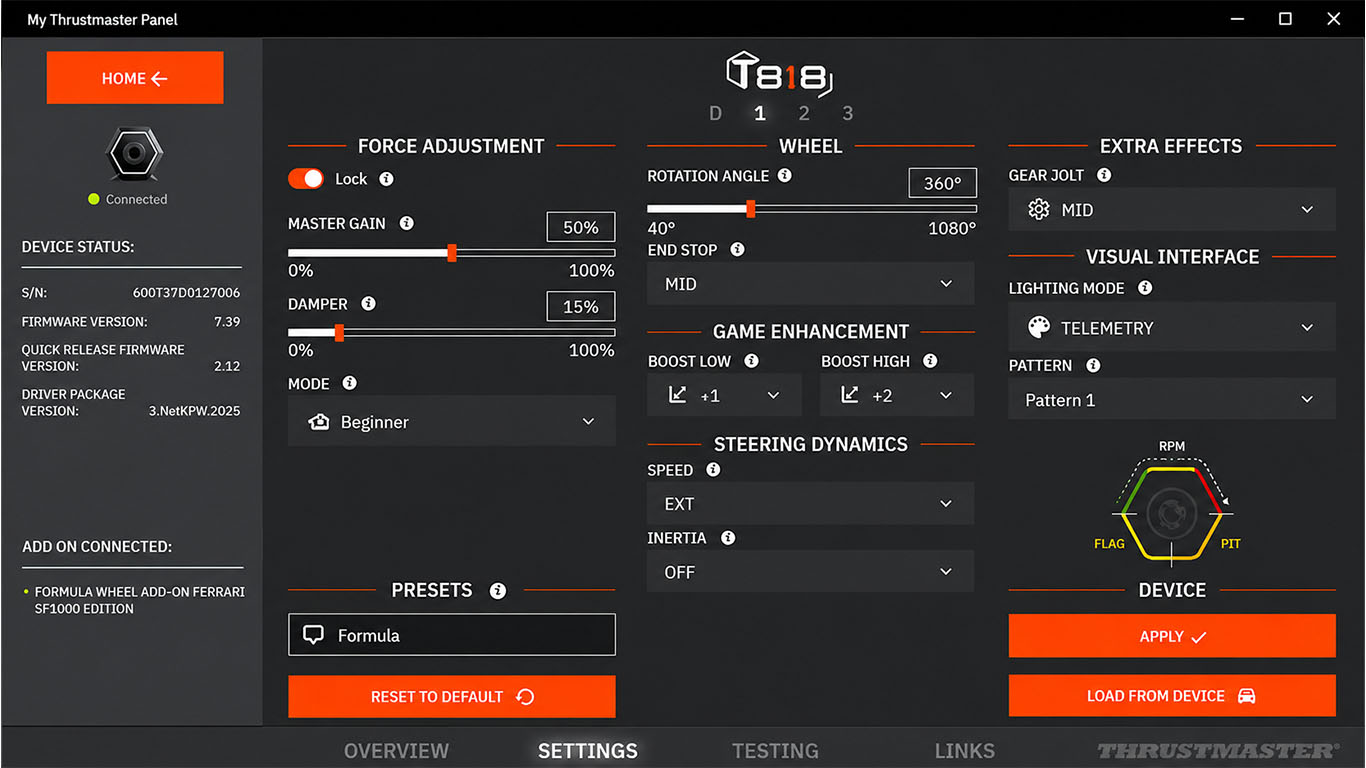Click the Damper info icon
This screenshot has width=1366, height=768.
click(369, 304)
